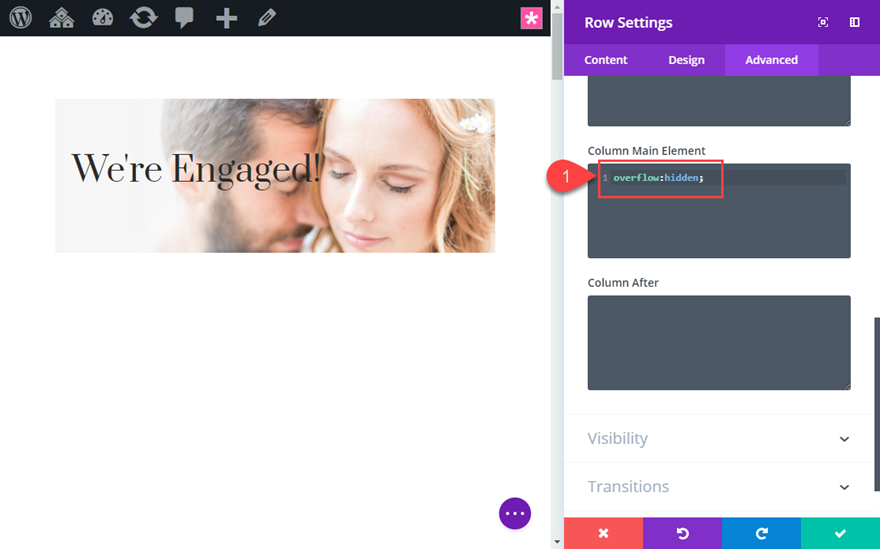Click the "Column Main Element" label
880x549 pixels.
tap(647, 151)
